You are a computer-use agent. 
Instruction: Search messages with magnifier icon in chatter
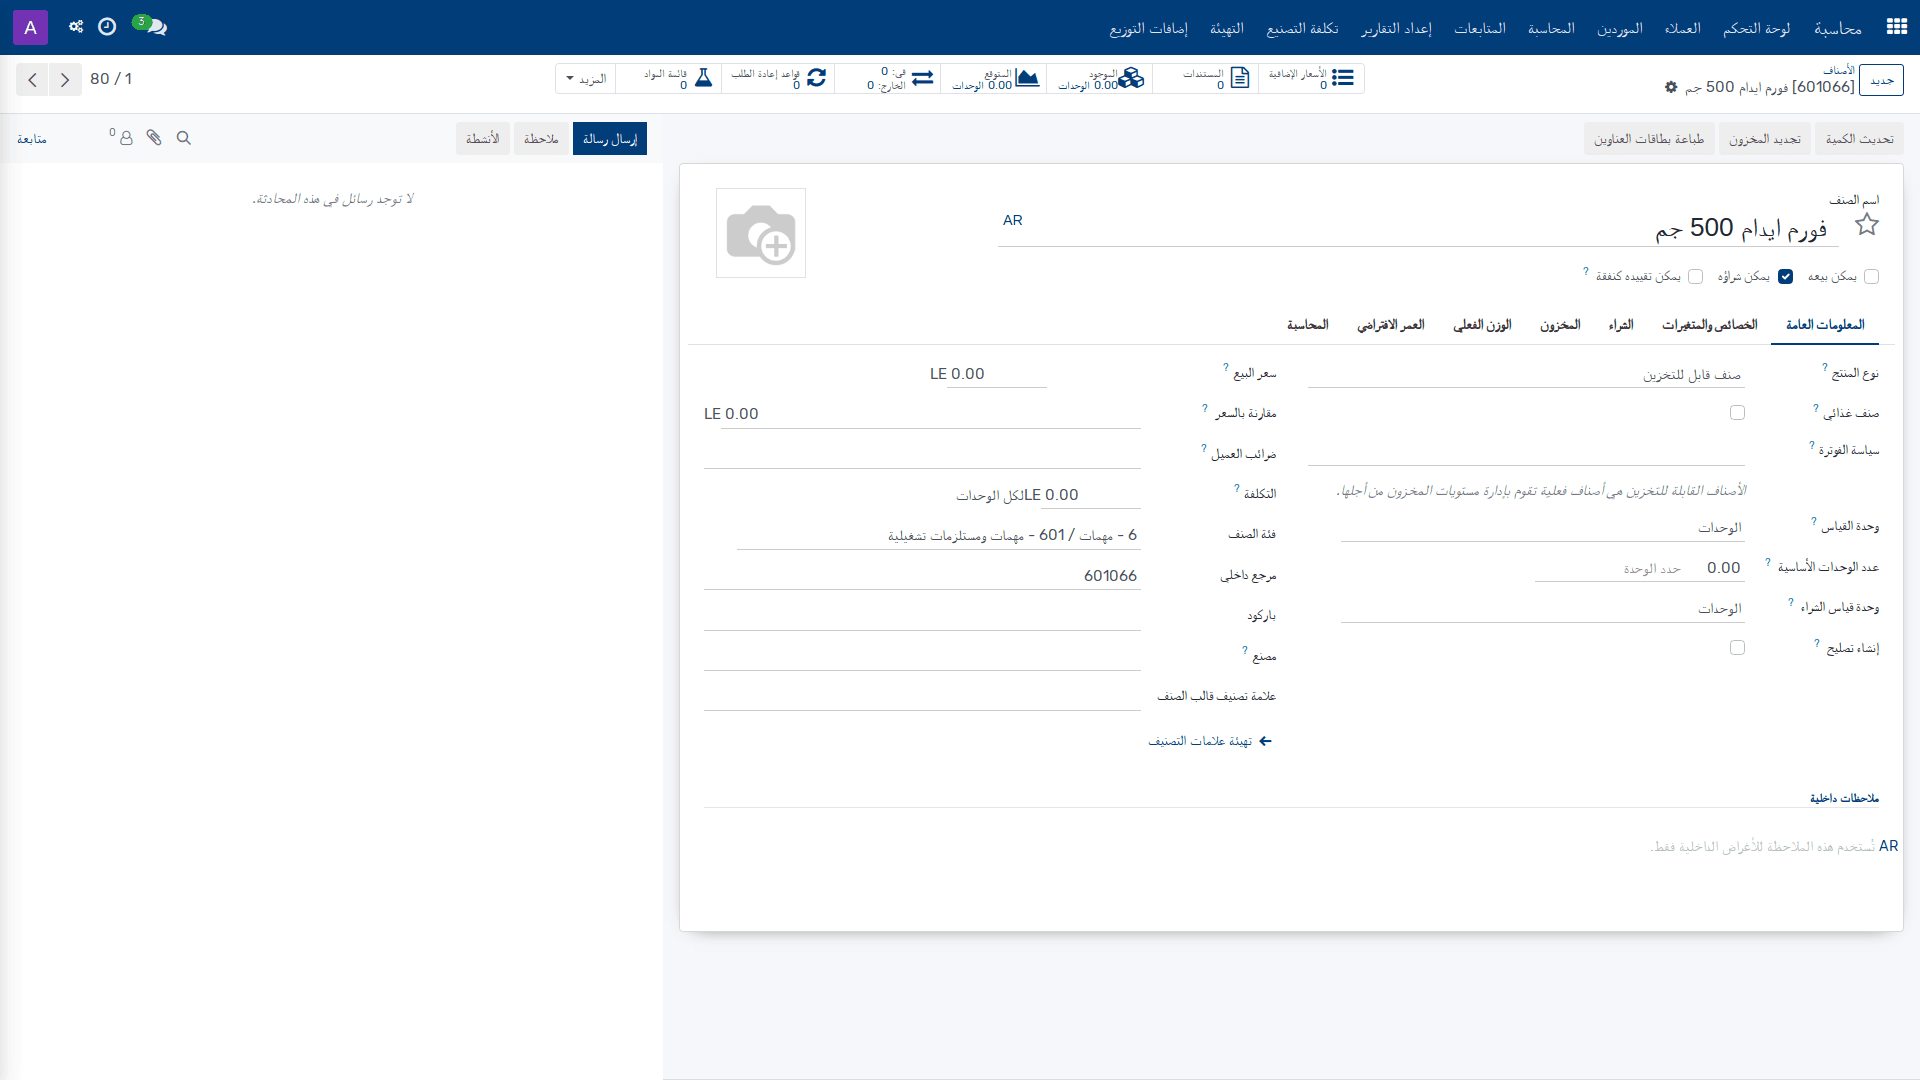point(184,138)
